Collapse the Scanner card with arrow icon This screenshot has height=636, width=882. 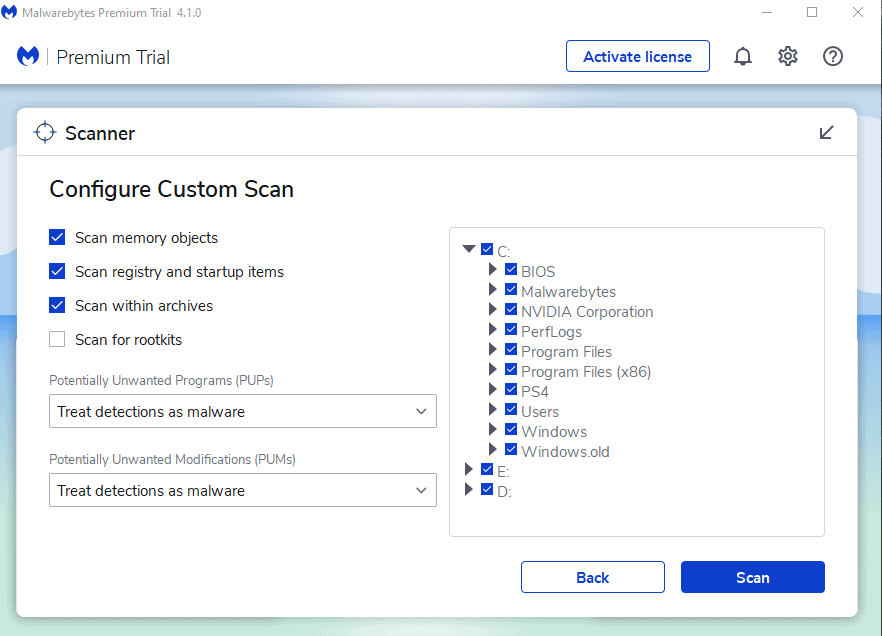[x=826, y=133]
